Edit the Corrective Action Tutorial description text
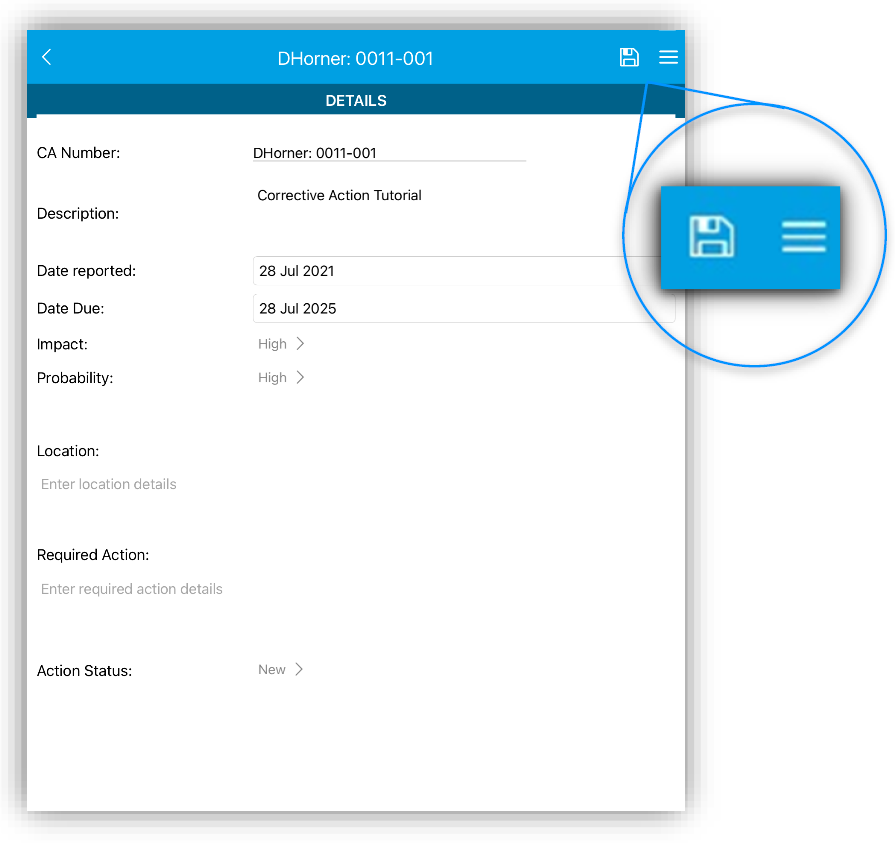The image size is (895, 843). click(339, 196)
